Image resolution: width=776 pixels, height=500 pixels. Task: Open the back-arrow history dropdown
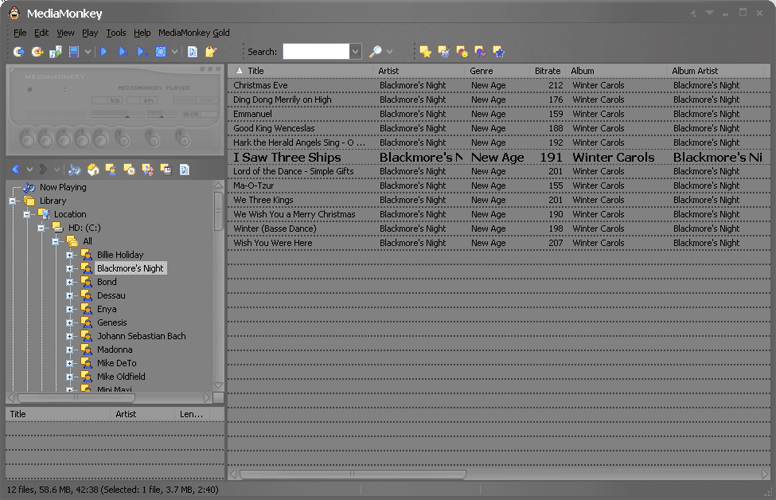(x=30, y=169)
